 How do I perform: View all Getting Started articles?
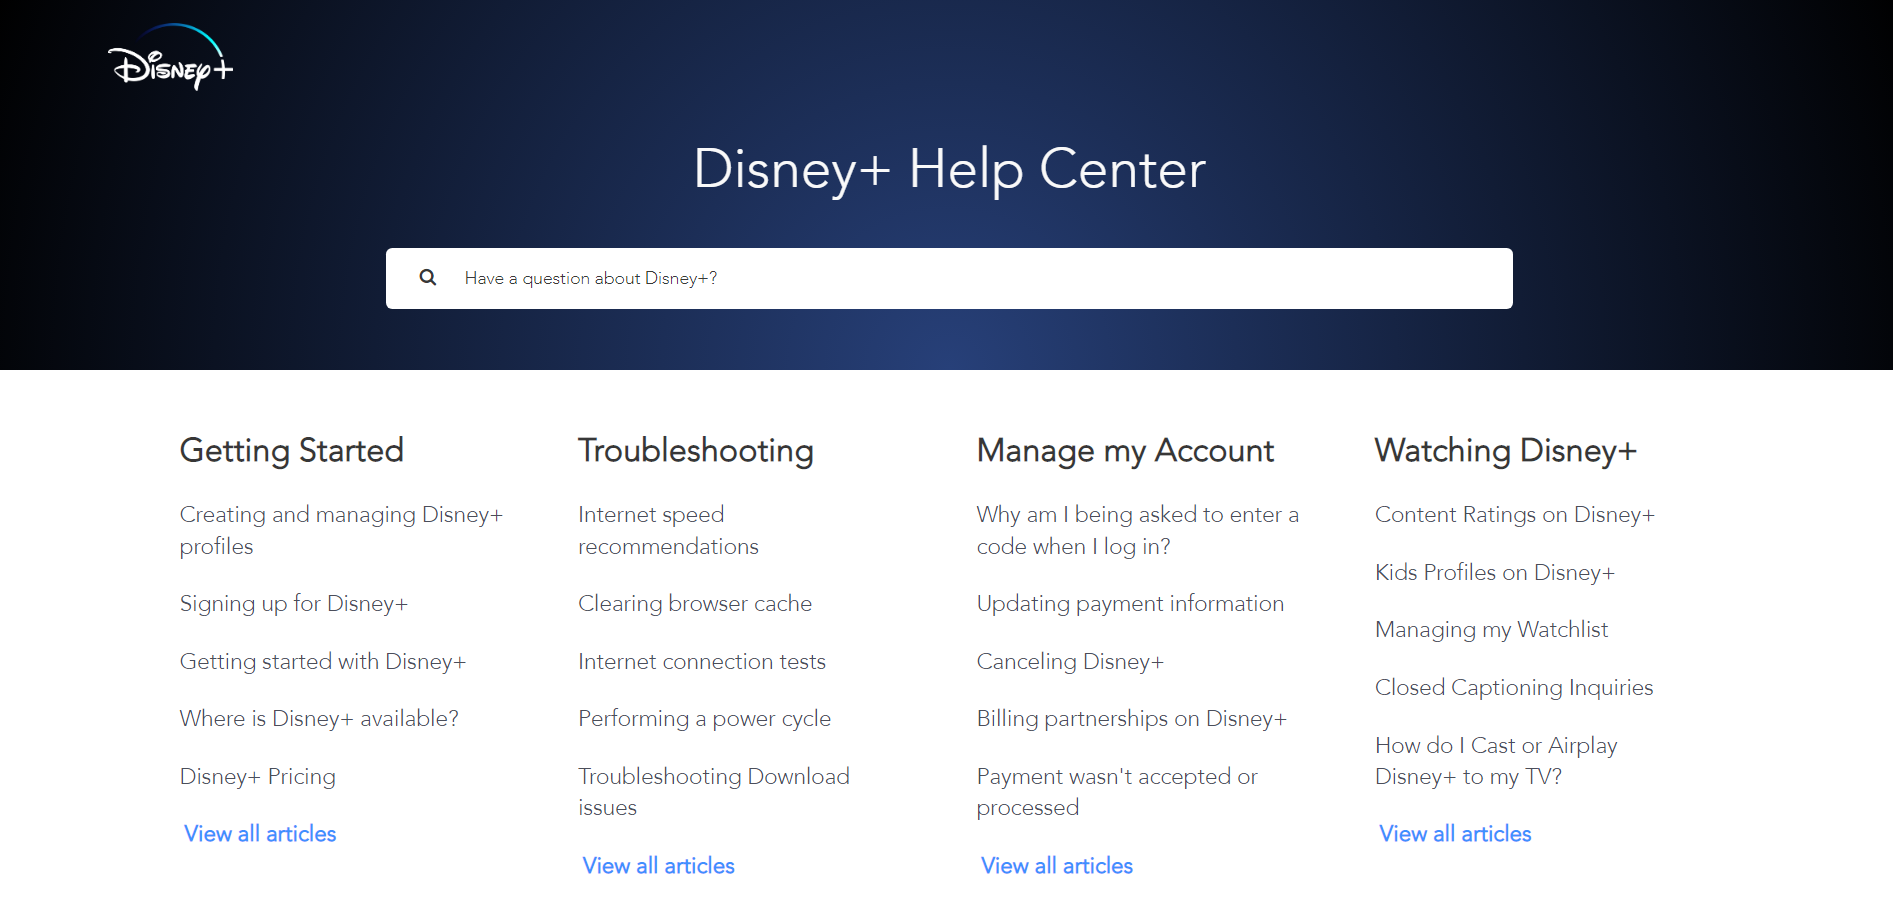(x=259, y=833)
